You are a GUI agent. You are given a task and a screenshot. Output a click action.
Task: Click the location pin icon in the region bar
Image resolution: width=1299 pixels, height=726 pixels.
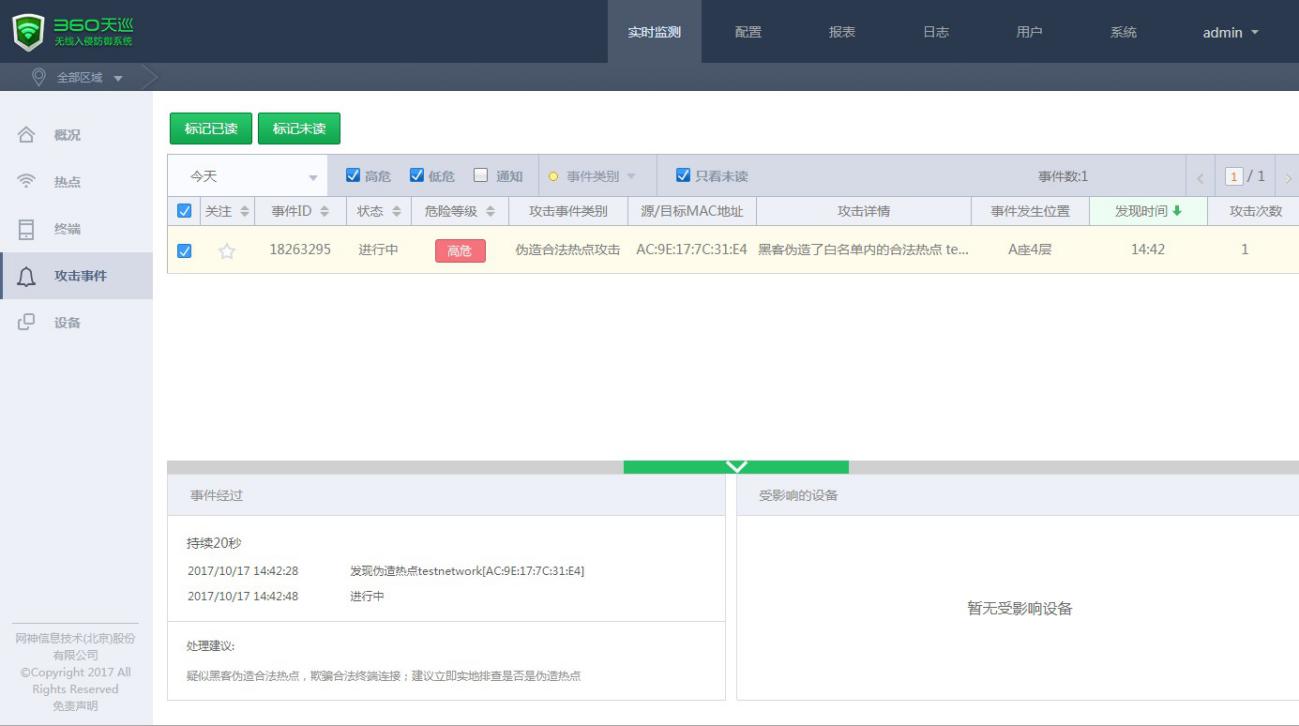coord(39,77)
